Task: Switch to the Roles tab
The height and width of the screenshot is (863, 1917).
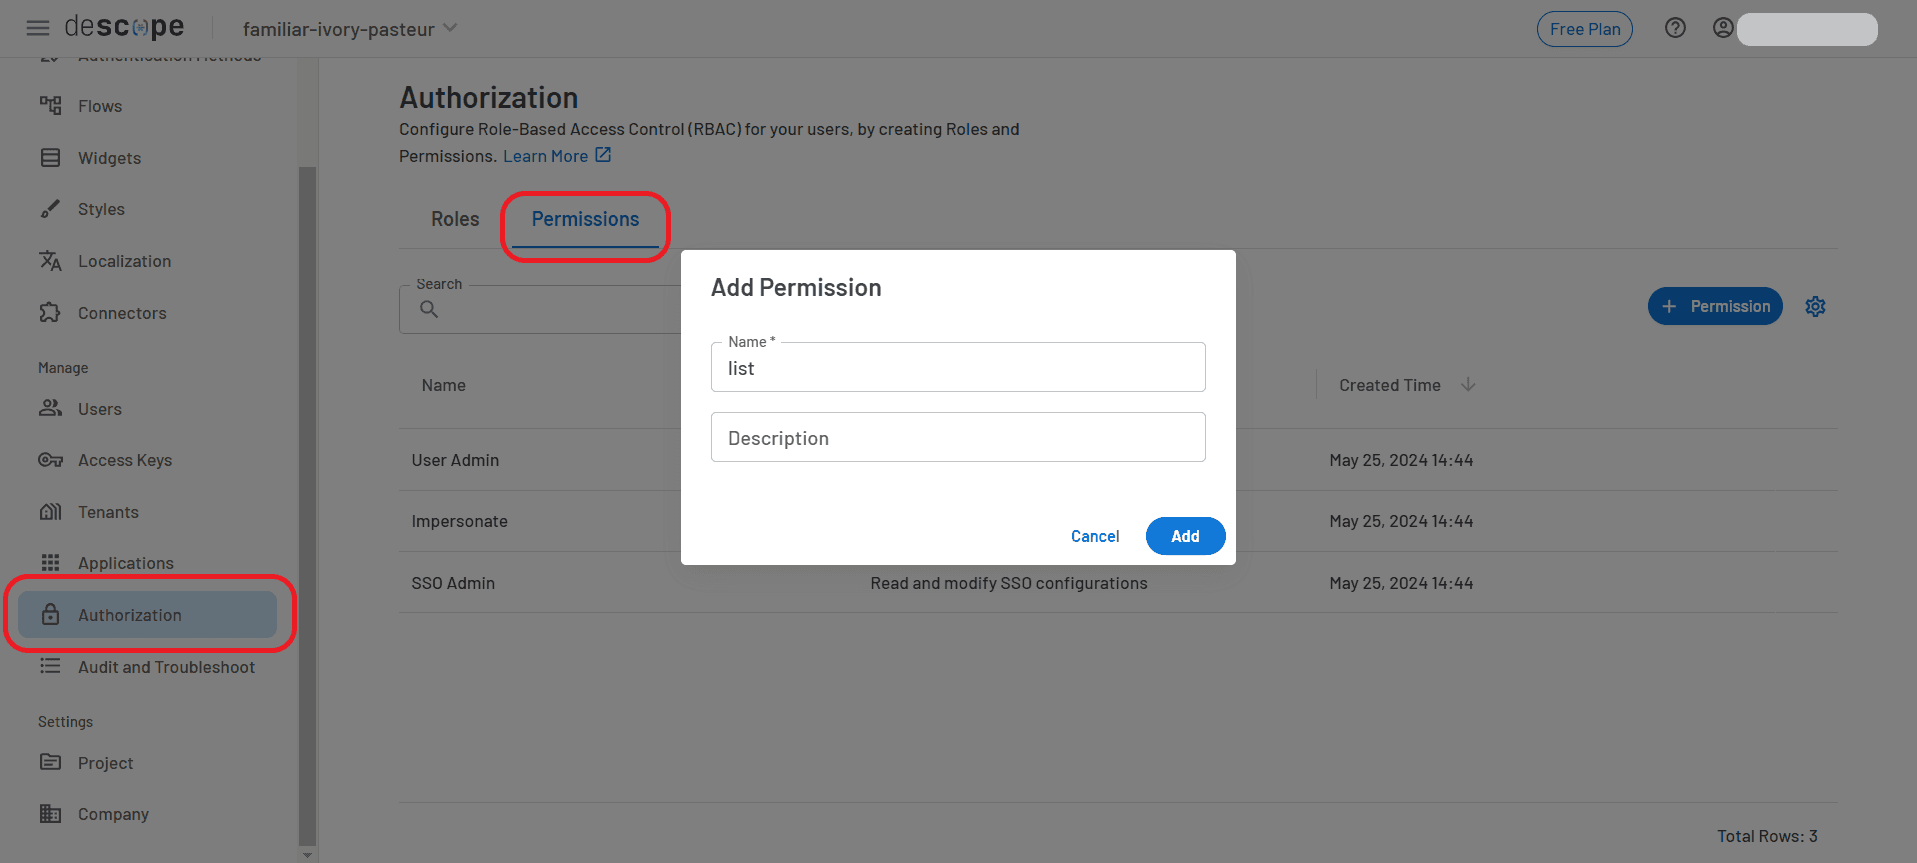Action: 455,218
